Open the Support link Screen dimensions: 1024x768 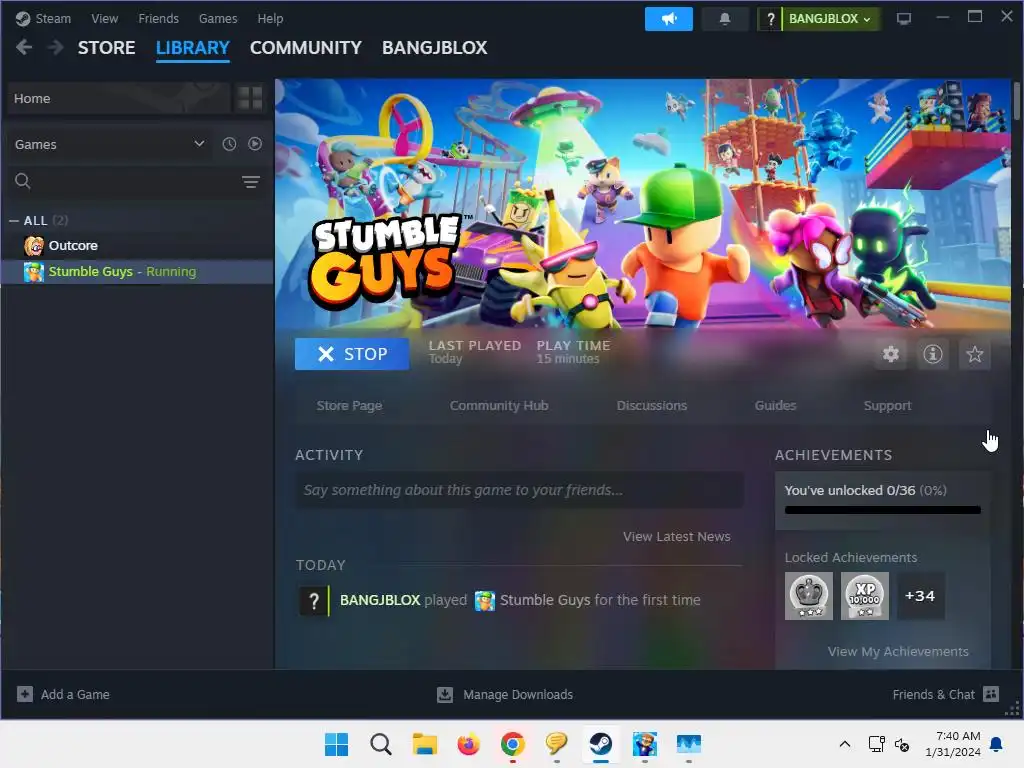coord(887,406)
